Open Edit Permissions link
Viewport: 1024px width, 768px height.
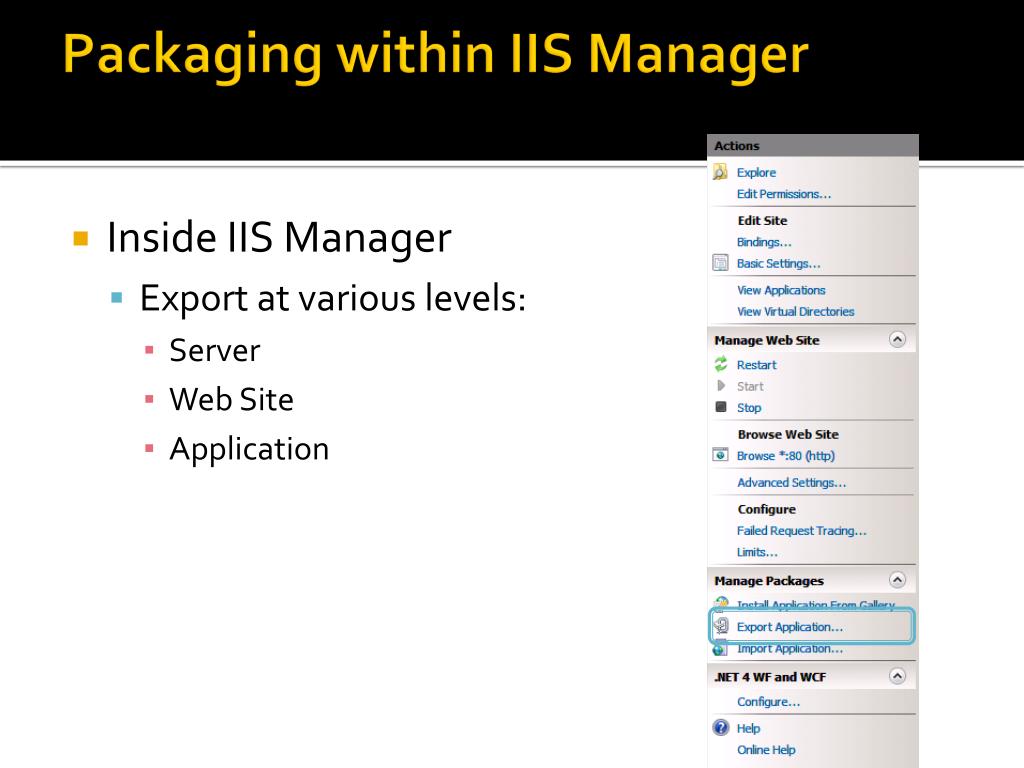click(784, 194)
